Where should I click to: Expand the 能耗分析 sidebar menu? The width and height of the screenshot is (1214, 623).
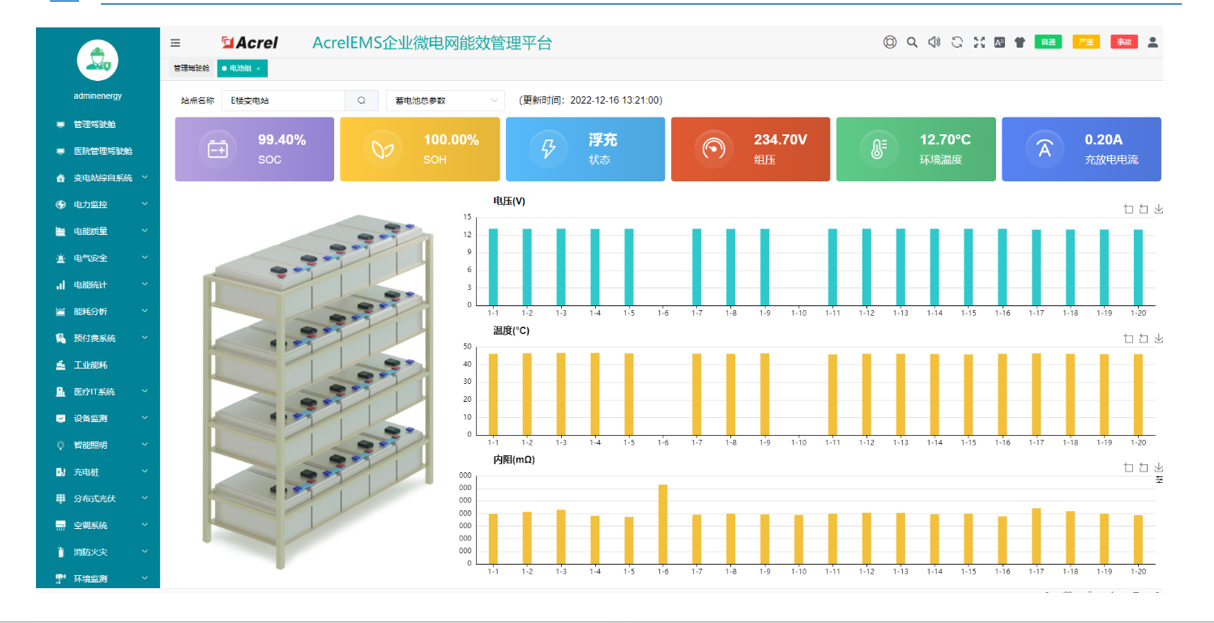click(x=98, y=311)
